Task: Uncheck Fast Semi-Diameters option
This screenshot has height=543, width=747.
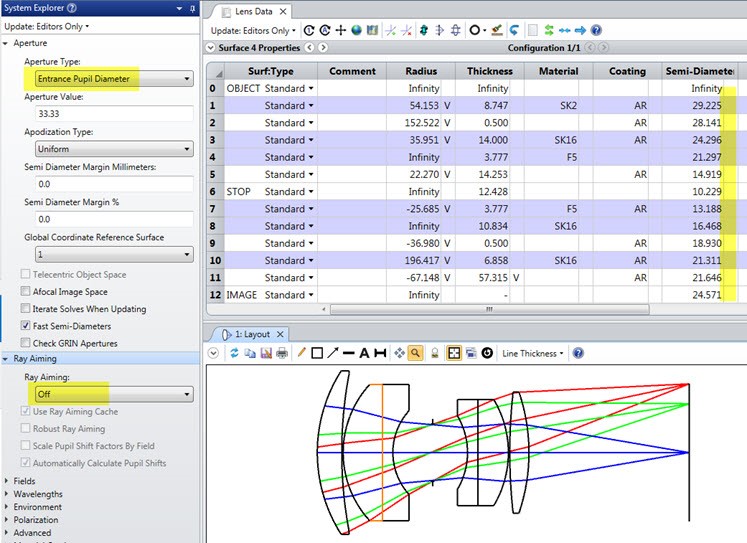Action: [x=25, y=326]
